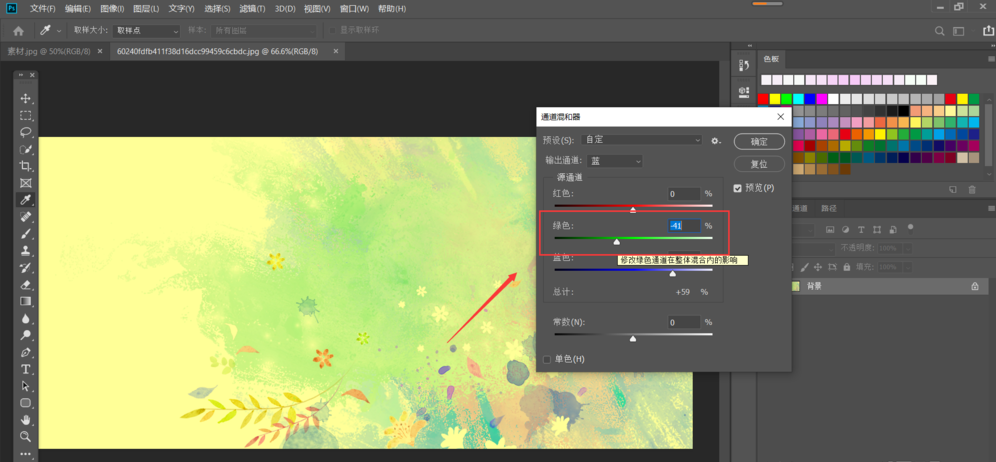The image size is (996, 462).
Task: Open the 取样大小 sample size dropdown
Action: click(x=147, y=31)
